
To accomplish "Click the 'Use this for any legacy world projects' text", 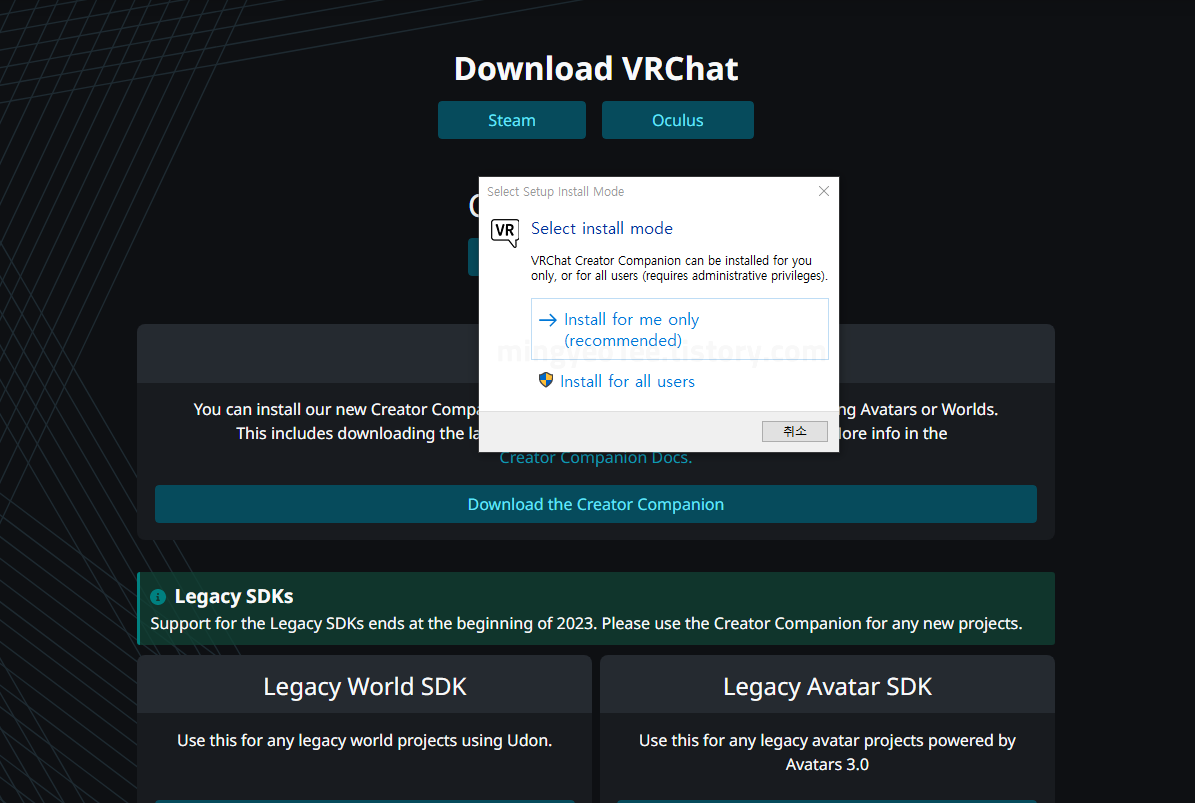I will click(x=364, y=741).
